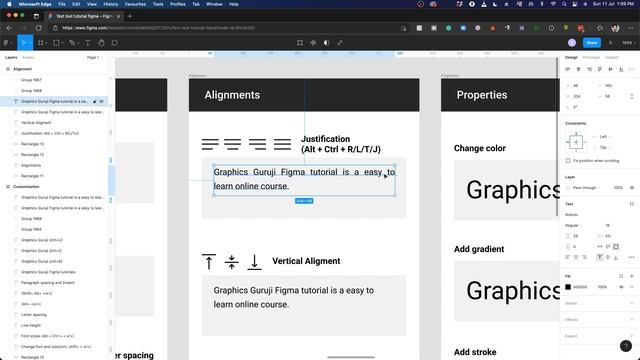Open Pass through blend mode dropdown
Image resolution: width=640 pixels, height=360 pixels.
(x=587, y=188)
